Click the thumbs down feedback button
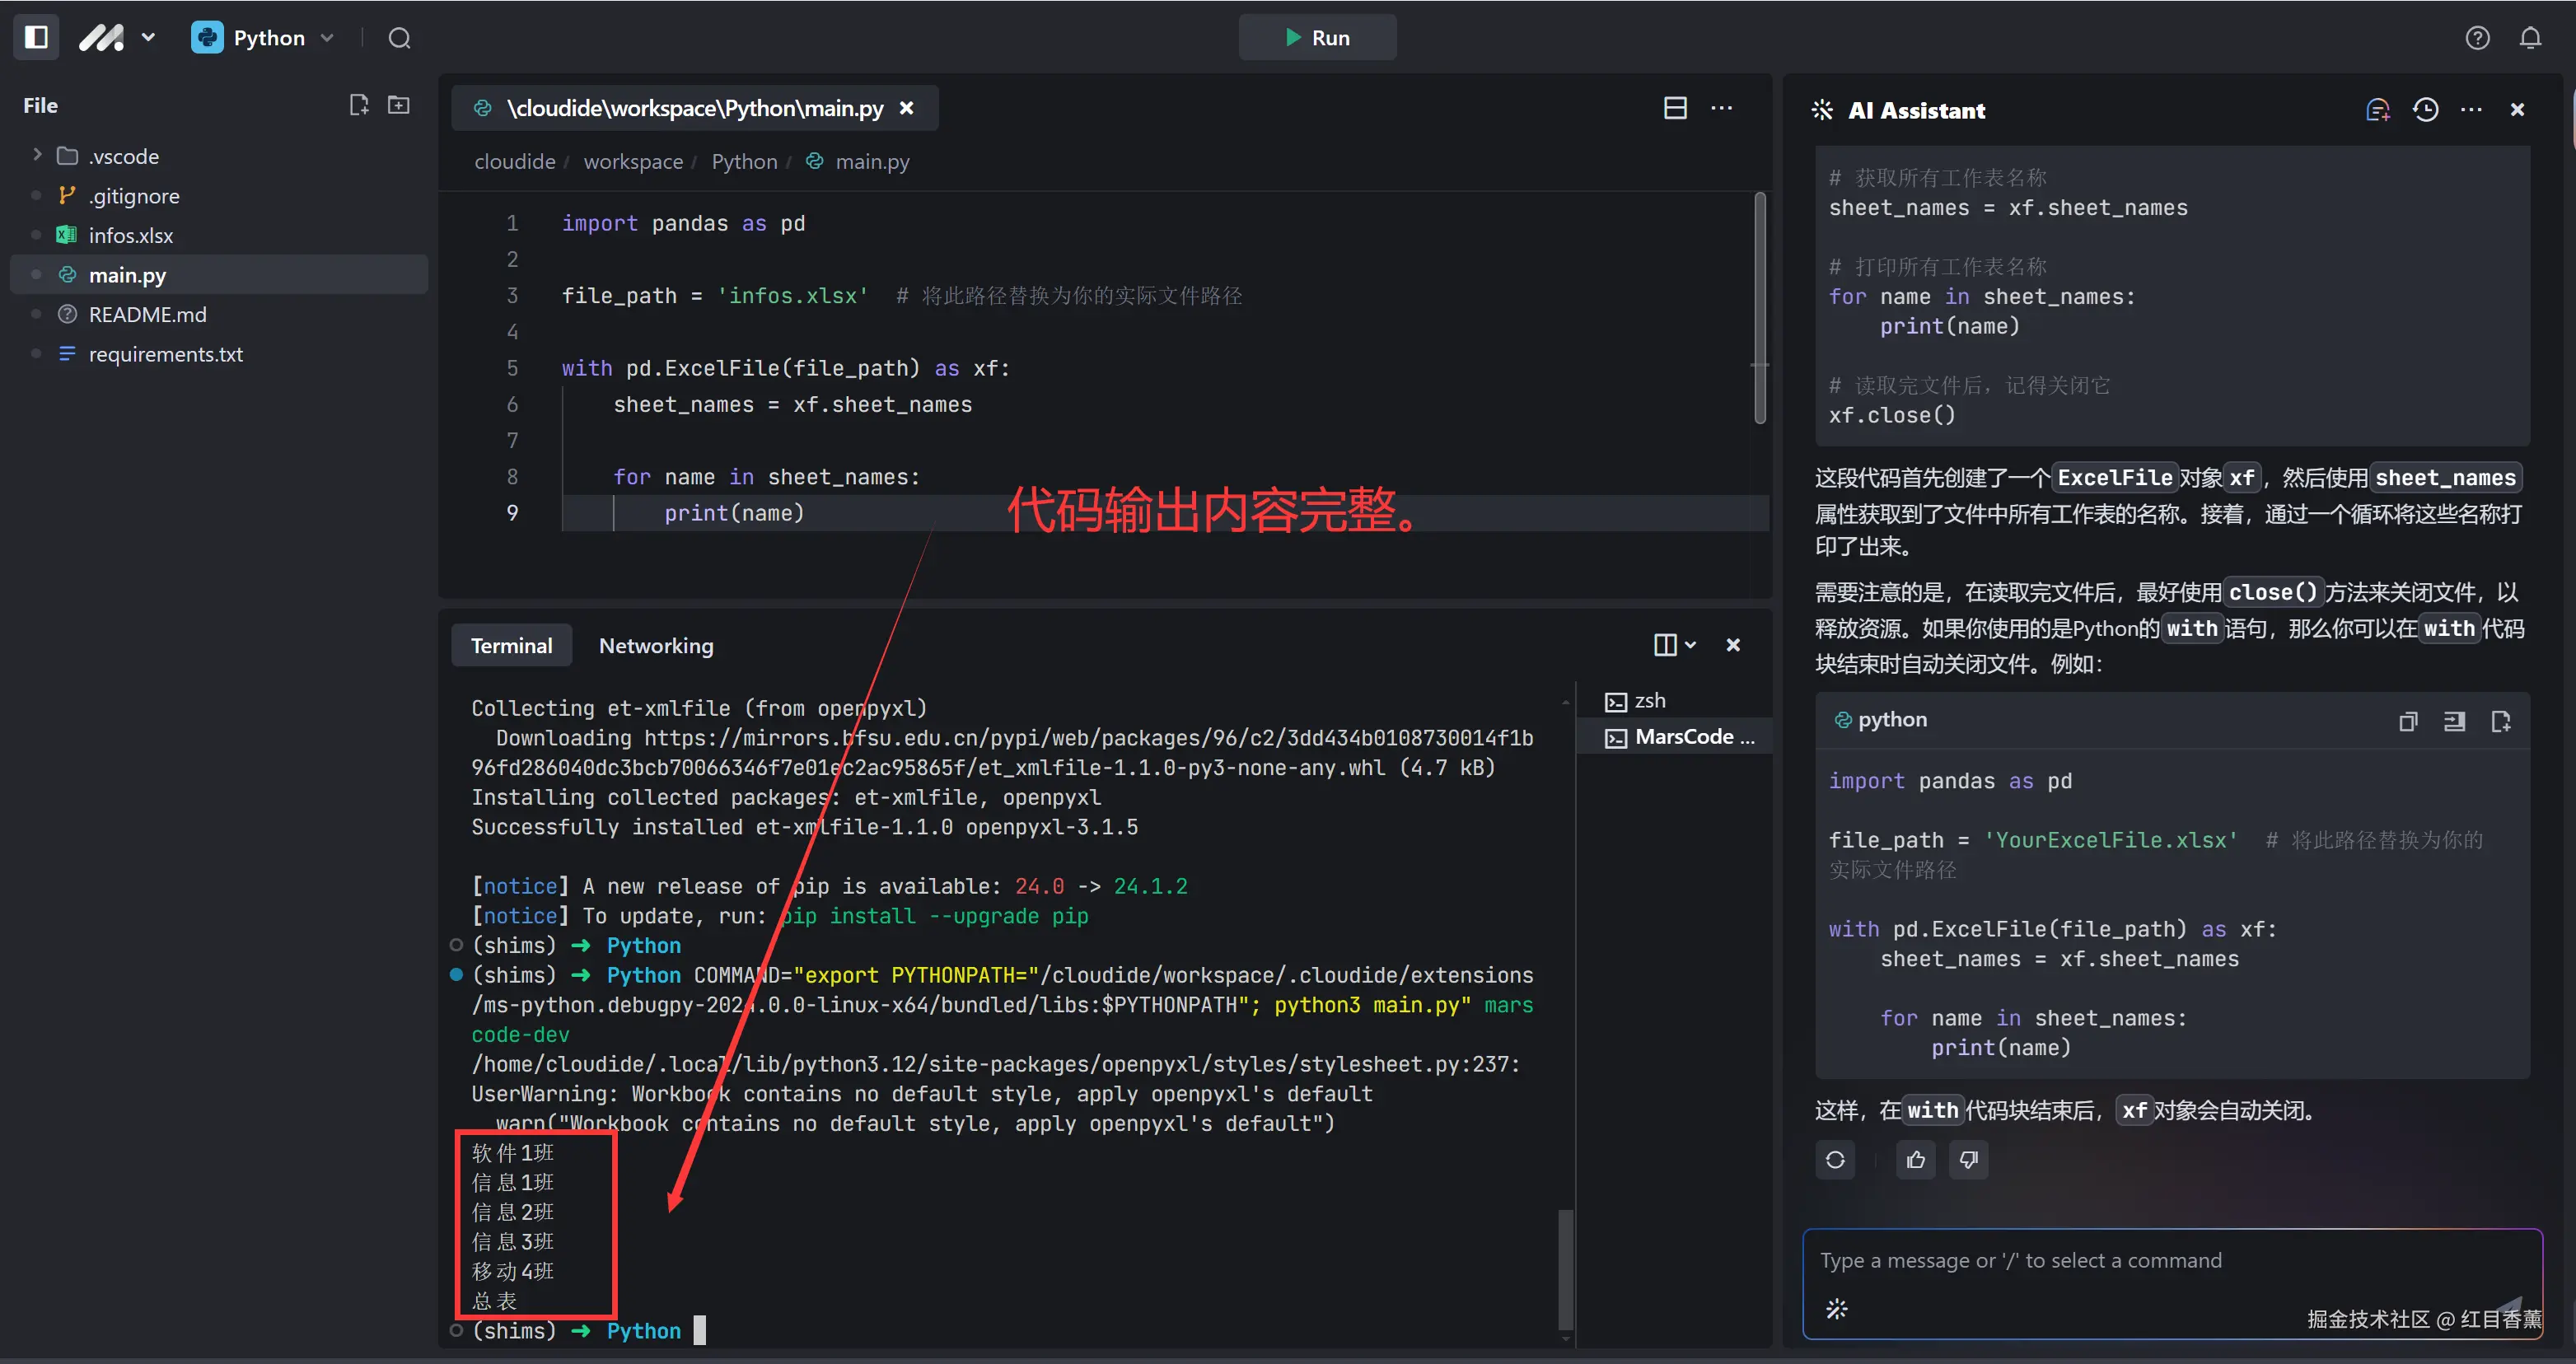 pyautogui.click(x=1968, y=1160)
